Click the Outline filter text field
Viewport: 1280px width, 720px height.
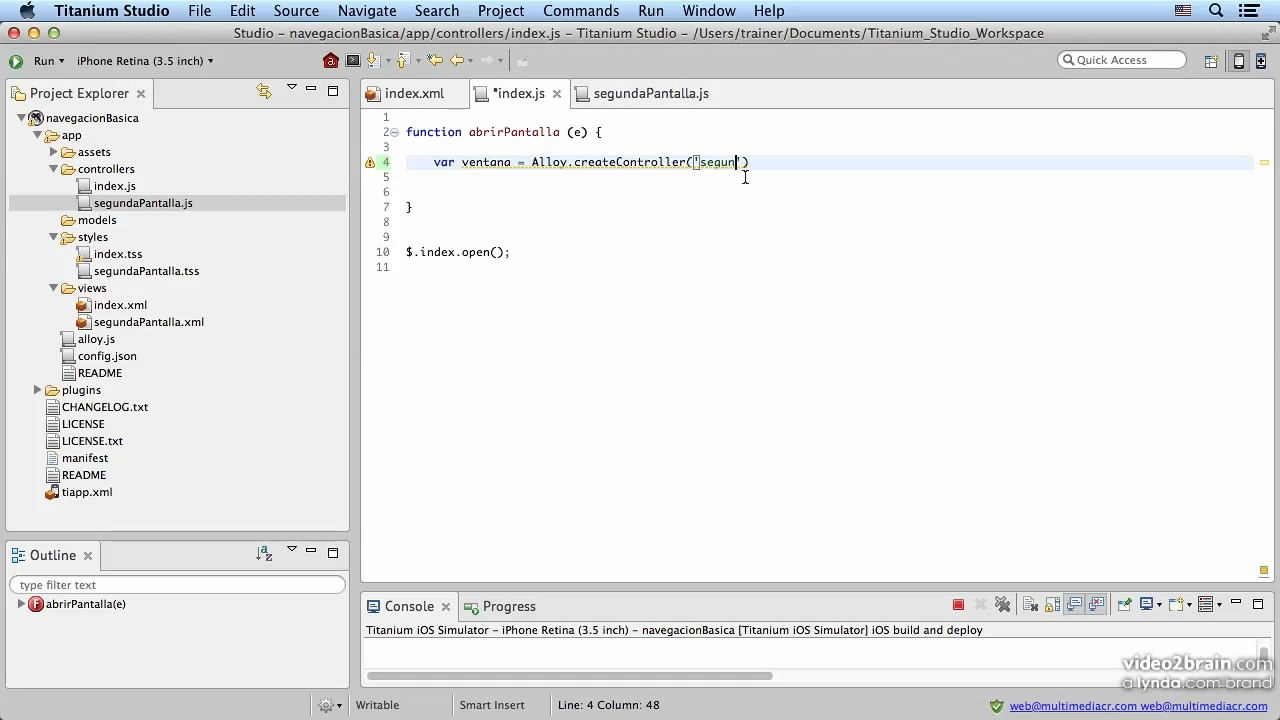[x=178, y=585]
